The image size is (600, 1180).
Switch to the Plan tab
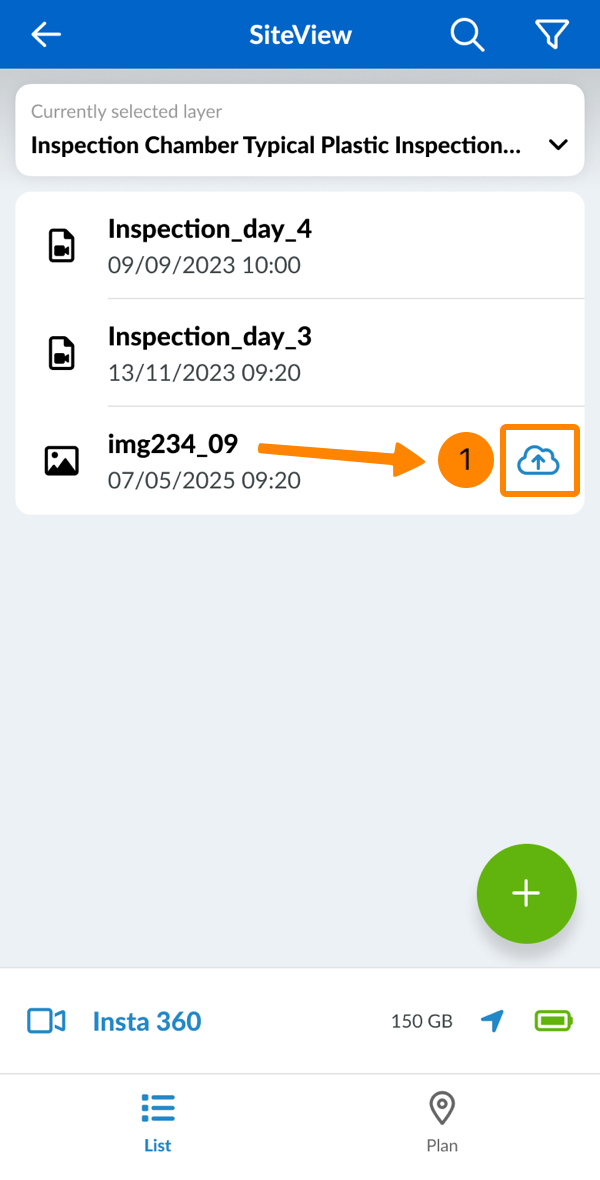pos(442,1120)
